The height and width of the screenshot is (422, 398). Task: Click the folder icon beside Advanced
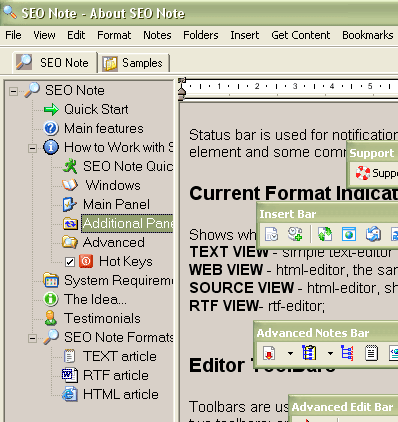tap(70, 242)
